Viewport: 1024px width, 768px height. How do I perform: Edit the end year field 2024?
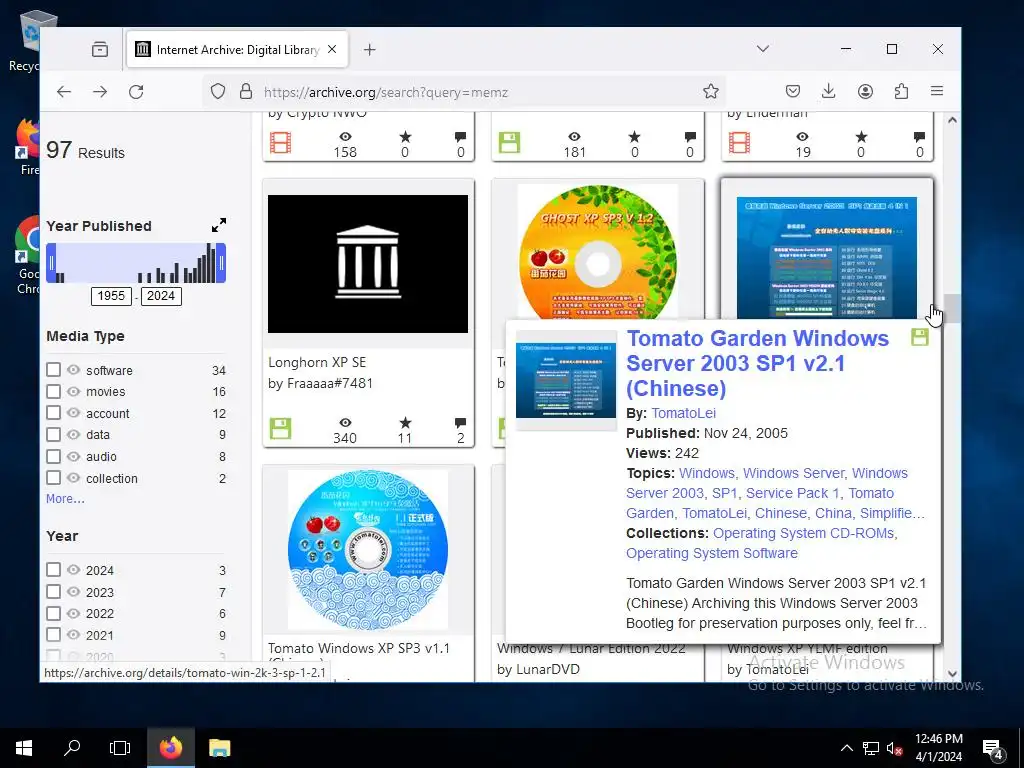(161, 296)
